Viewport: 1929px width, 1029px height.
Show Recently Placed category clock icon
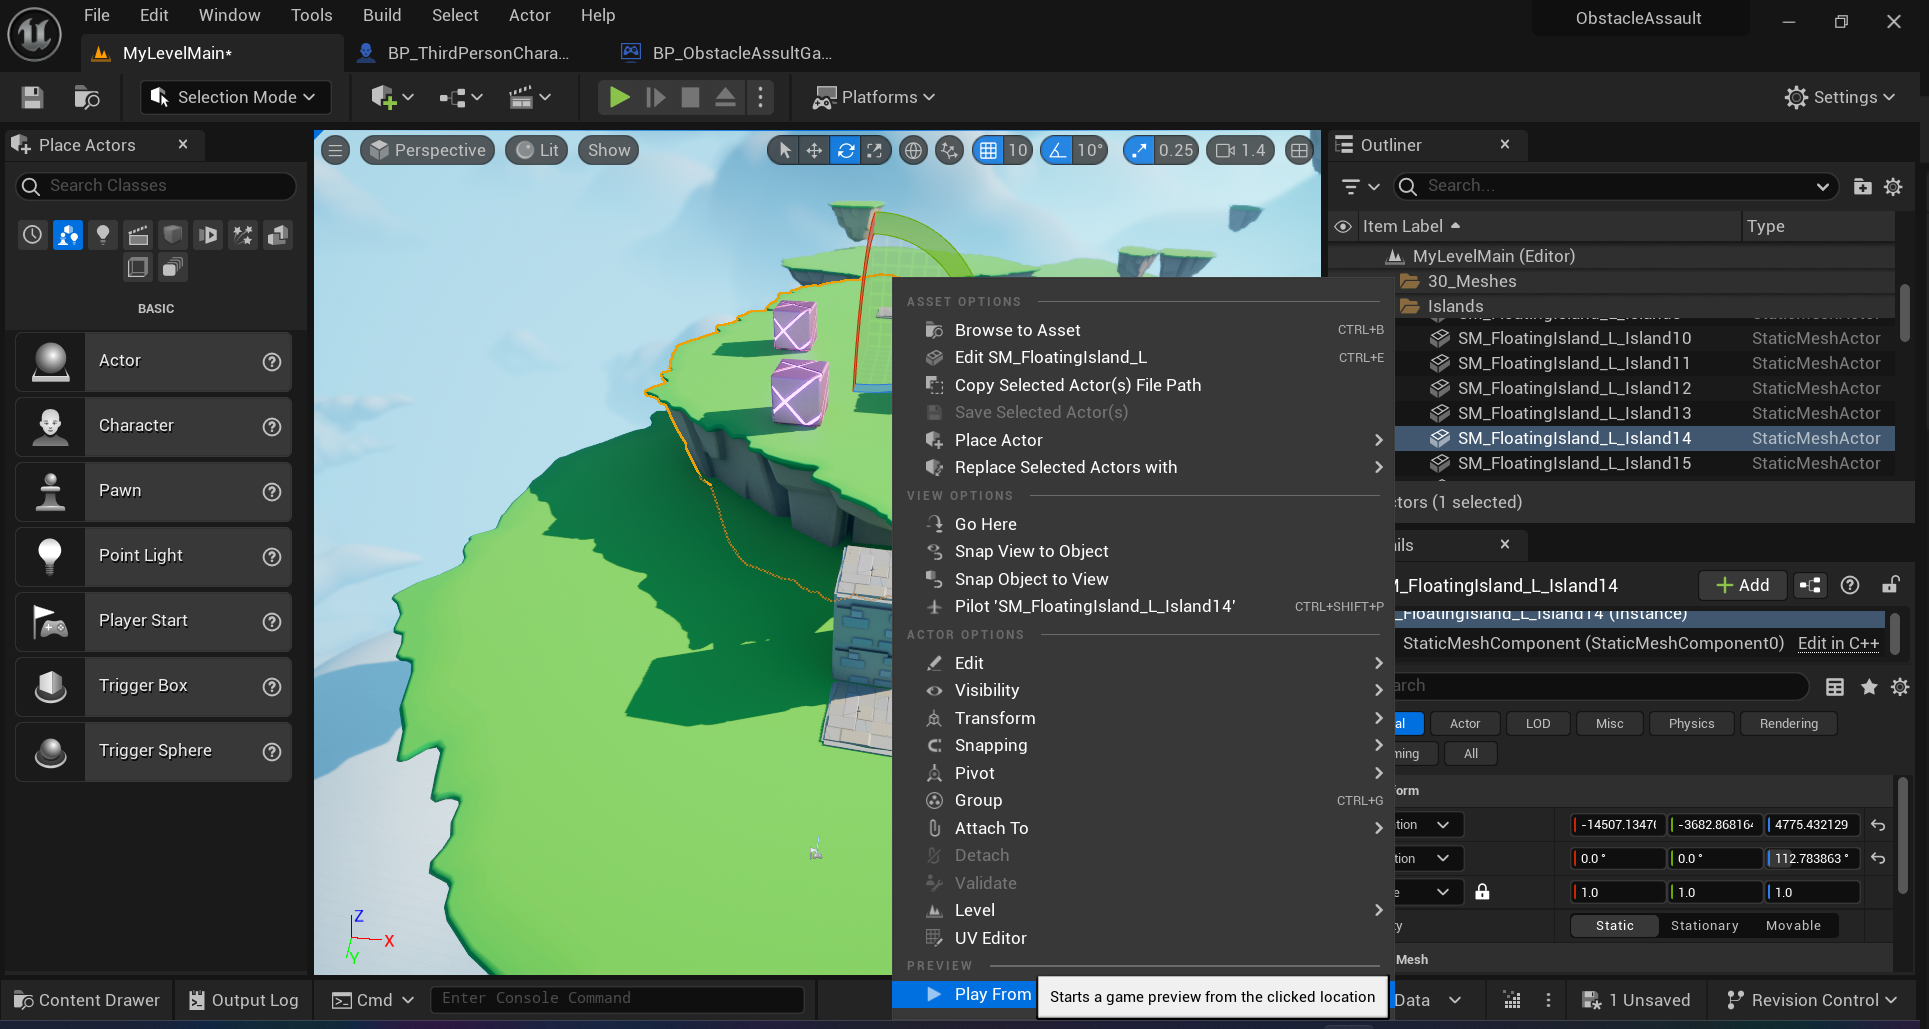[33, 235]
